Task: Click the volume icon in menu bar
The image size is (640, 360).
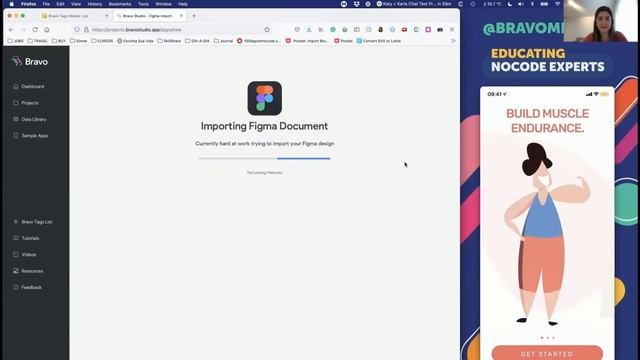Action: tap(521, 4)
